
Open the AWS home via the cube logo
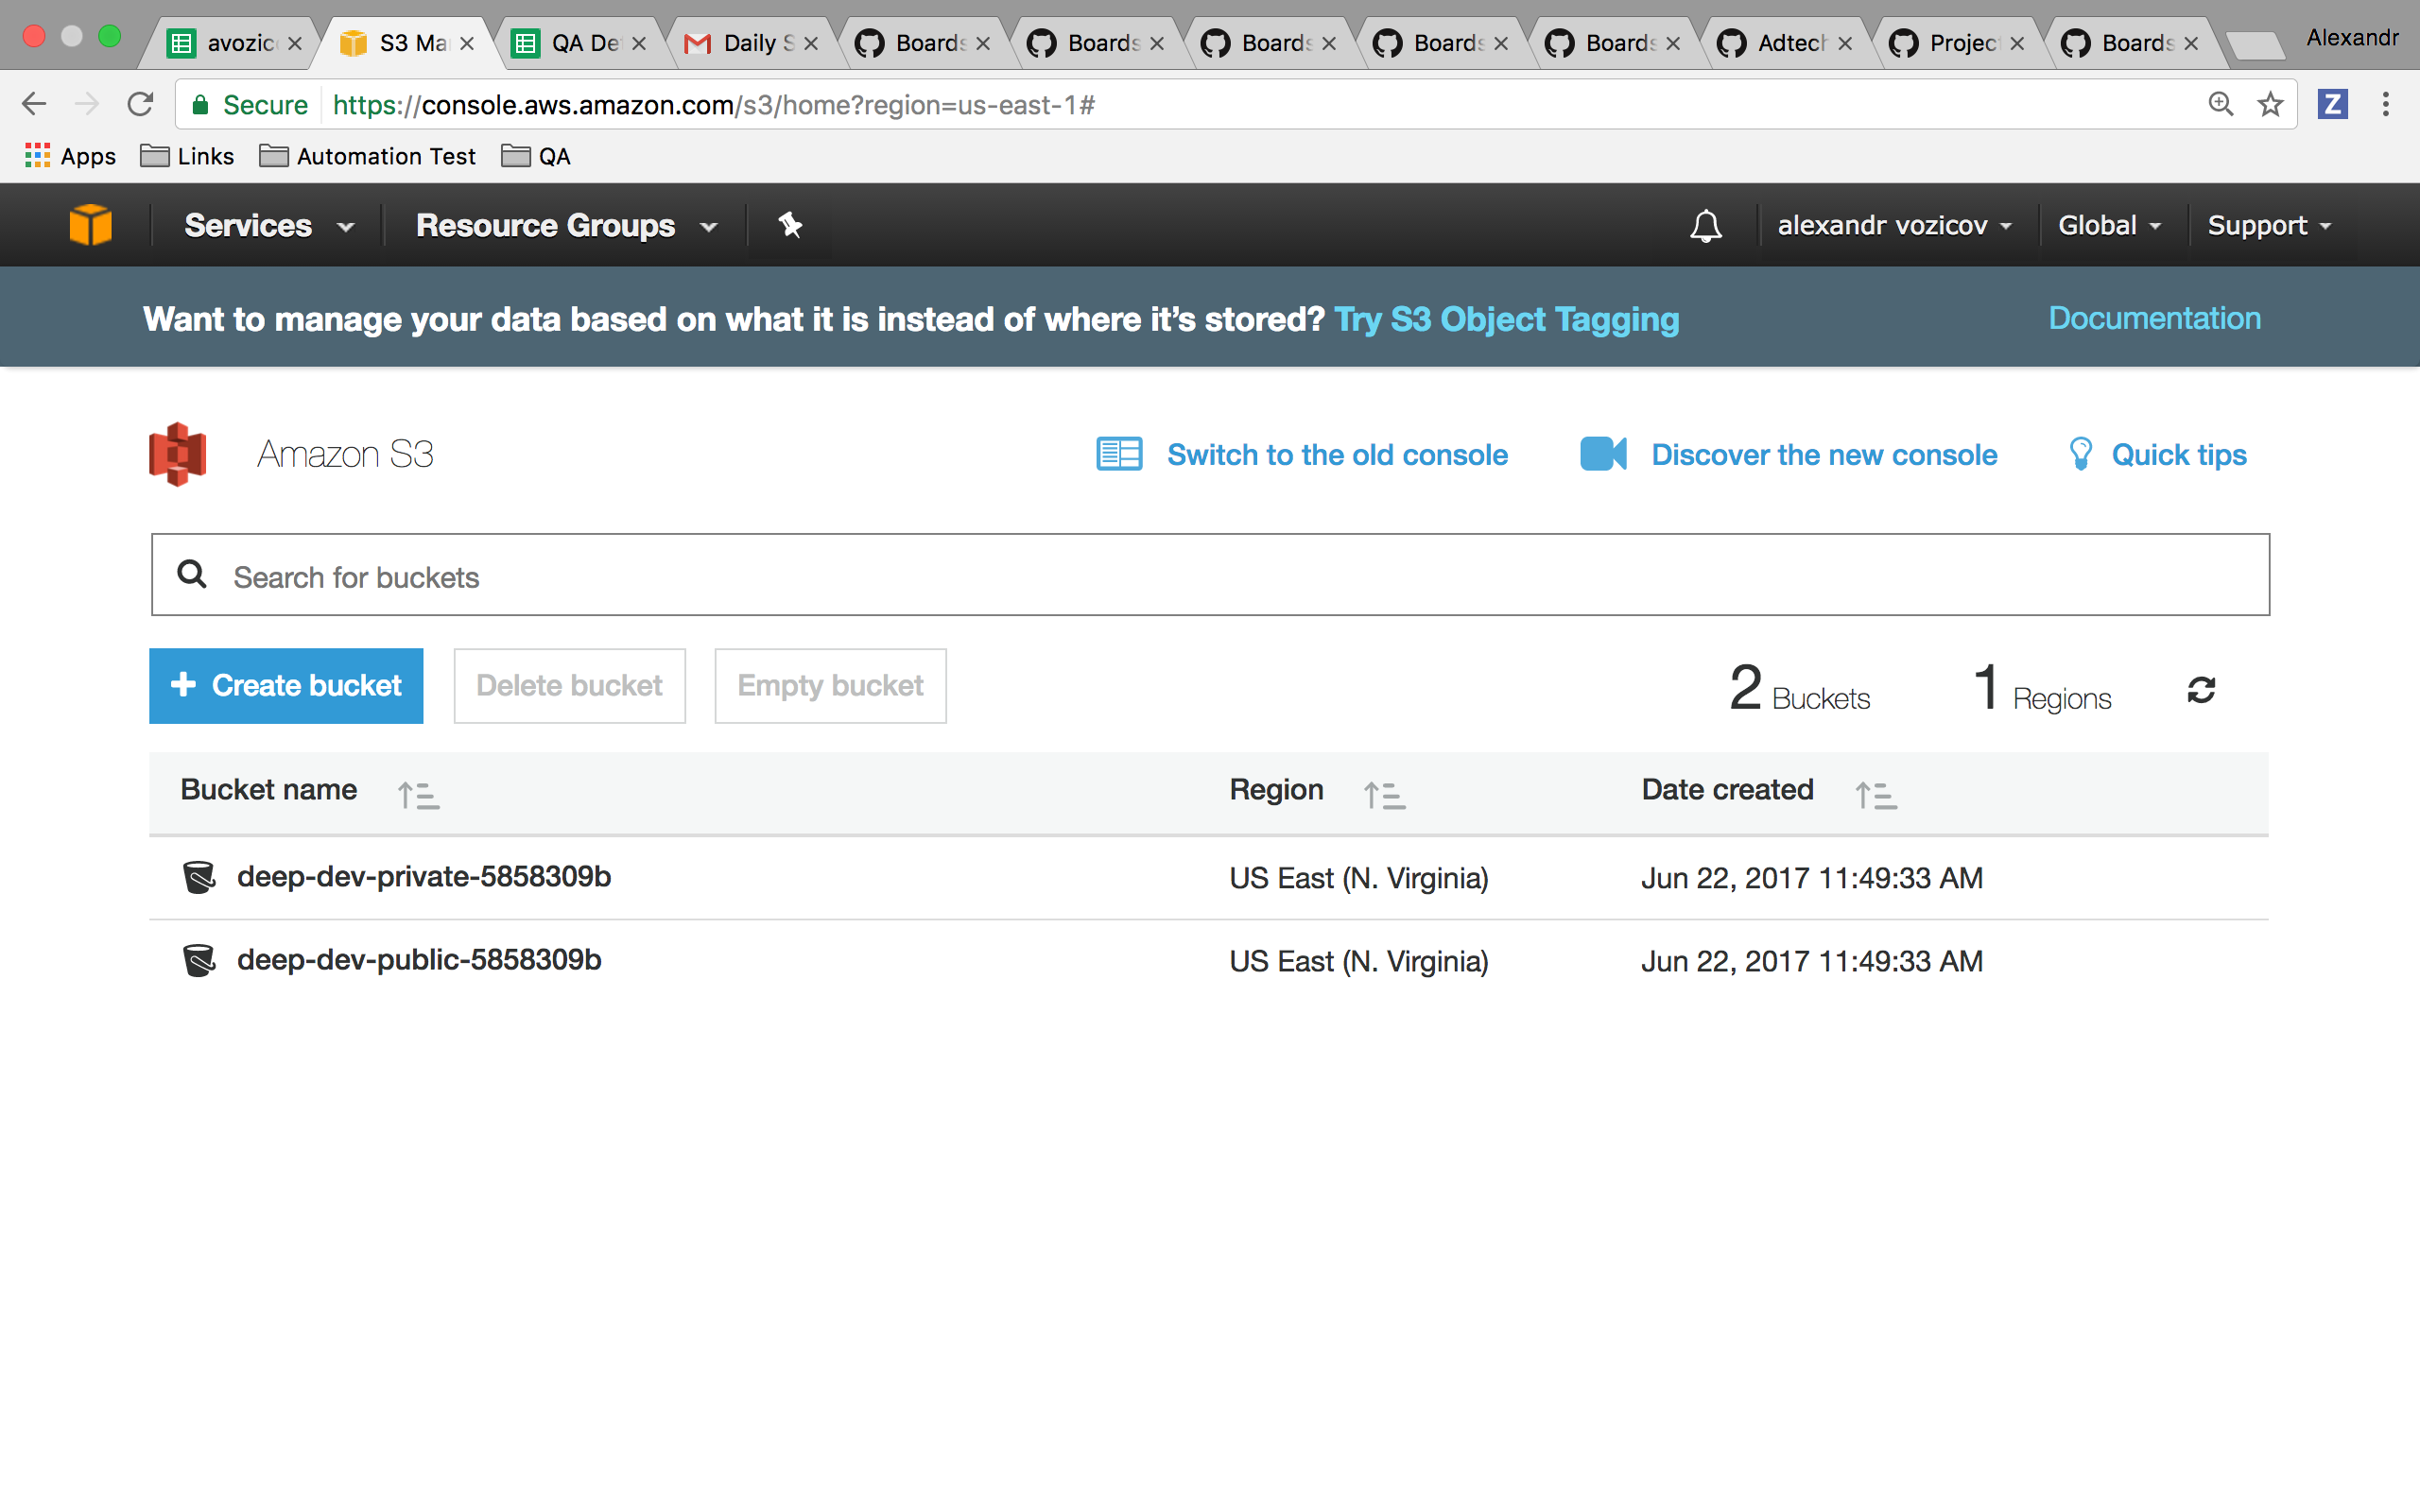click(91, 224)
